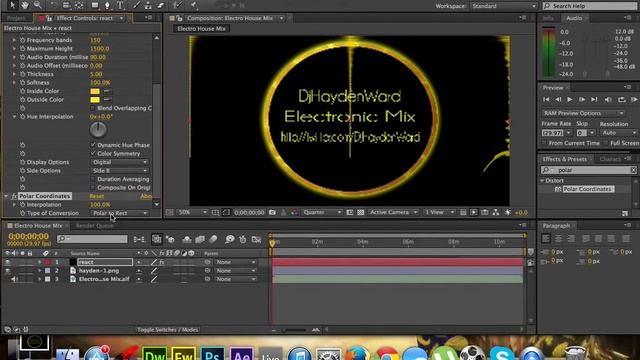This screenshot has height=360, width=640.
Task: Toggle the Auto-keyframe stopwatch in timeline
Action: pos(243,240)
